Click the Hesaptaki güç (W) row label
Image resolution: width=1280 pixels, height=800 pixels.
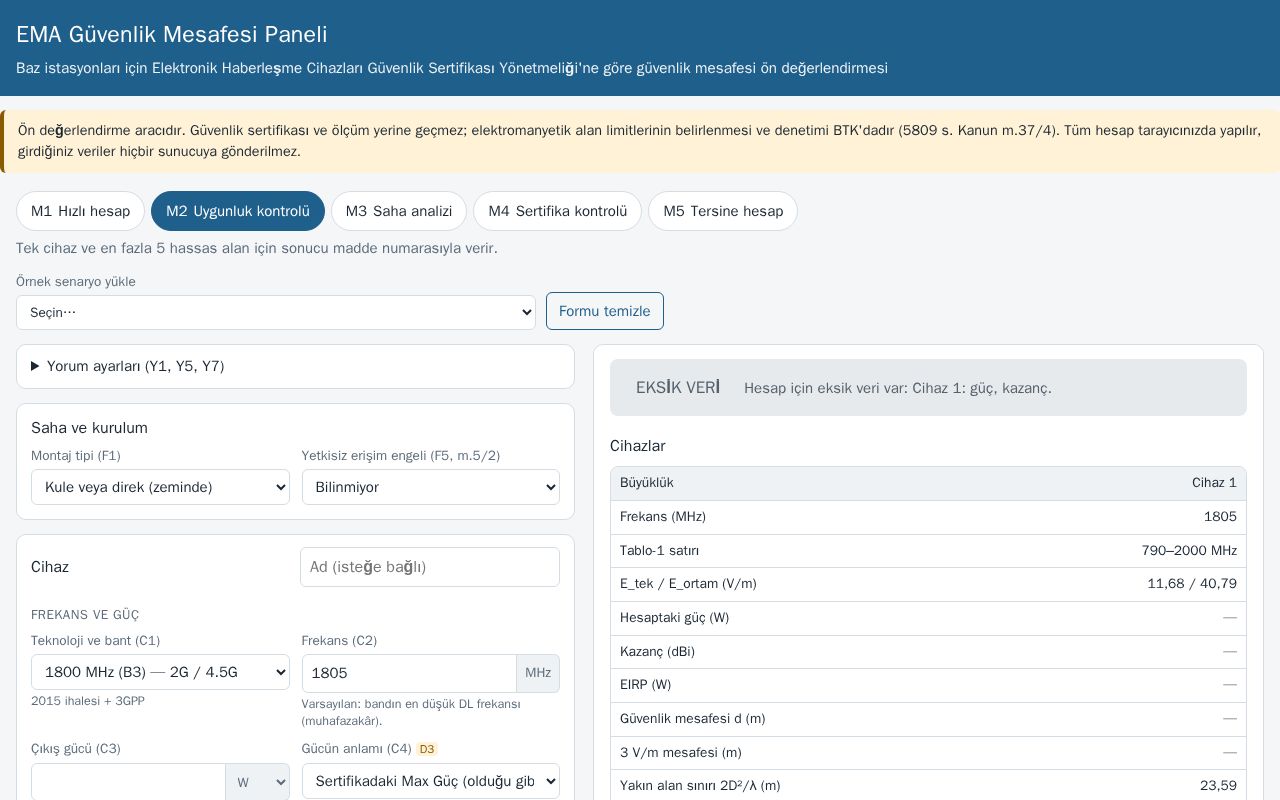point(674,618)
